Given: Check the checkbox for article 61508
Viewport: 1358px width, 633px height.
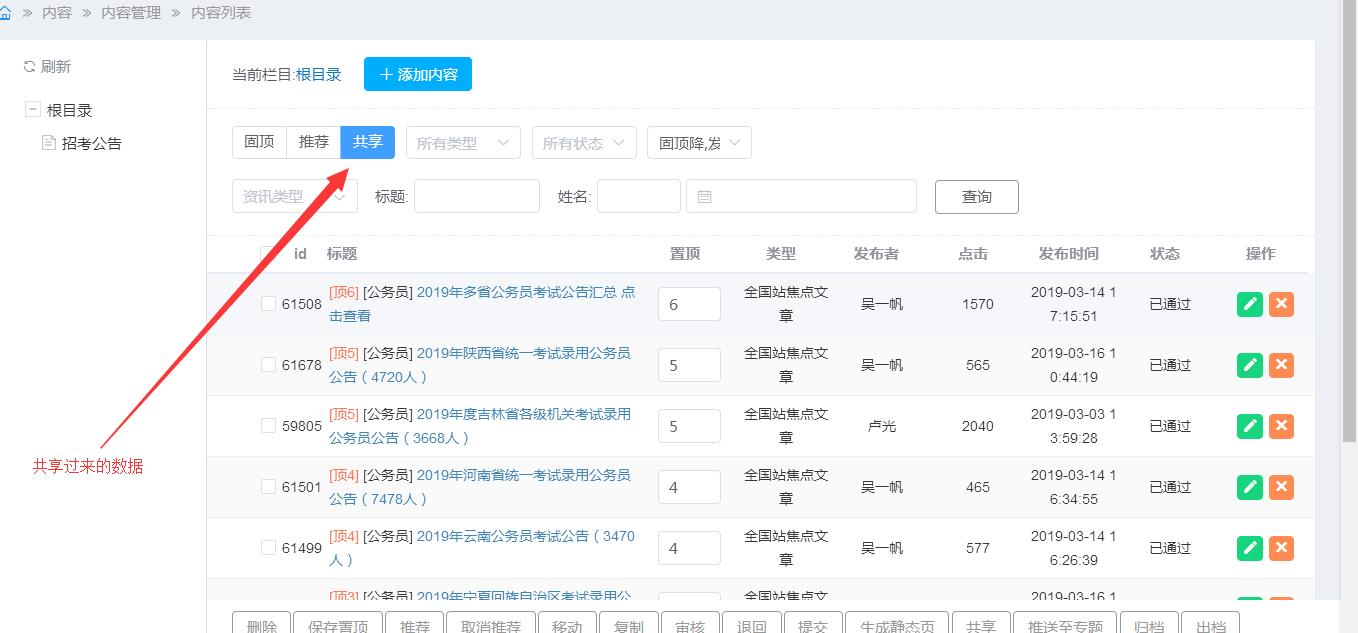Looking at the screenshot, I should click(x=268, y=304).
